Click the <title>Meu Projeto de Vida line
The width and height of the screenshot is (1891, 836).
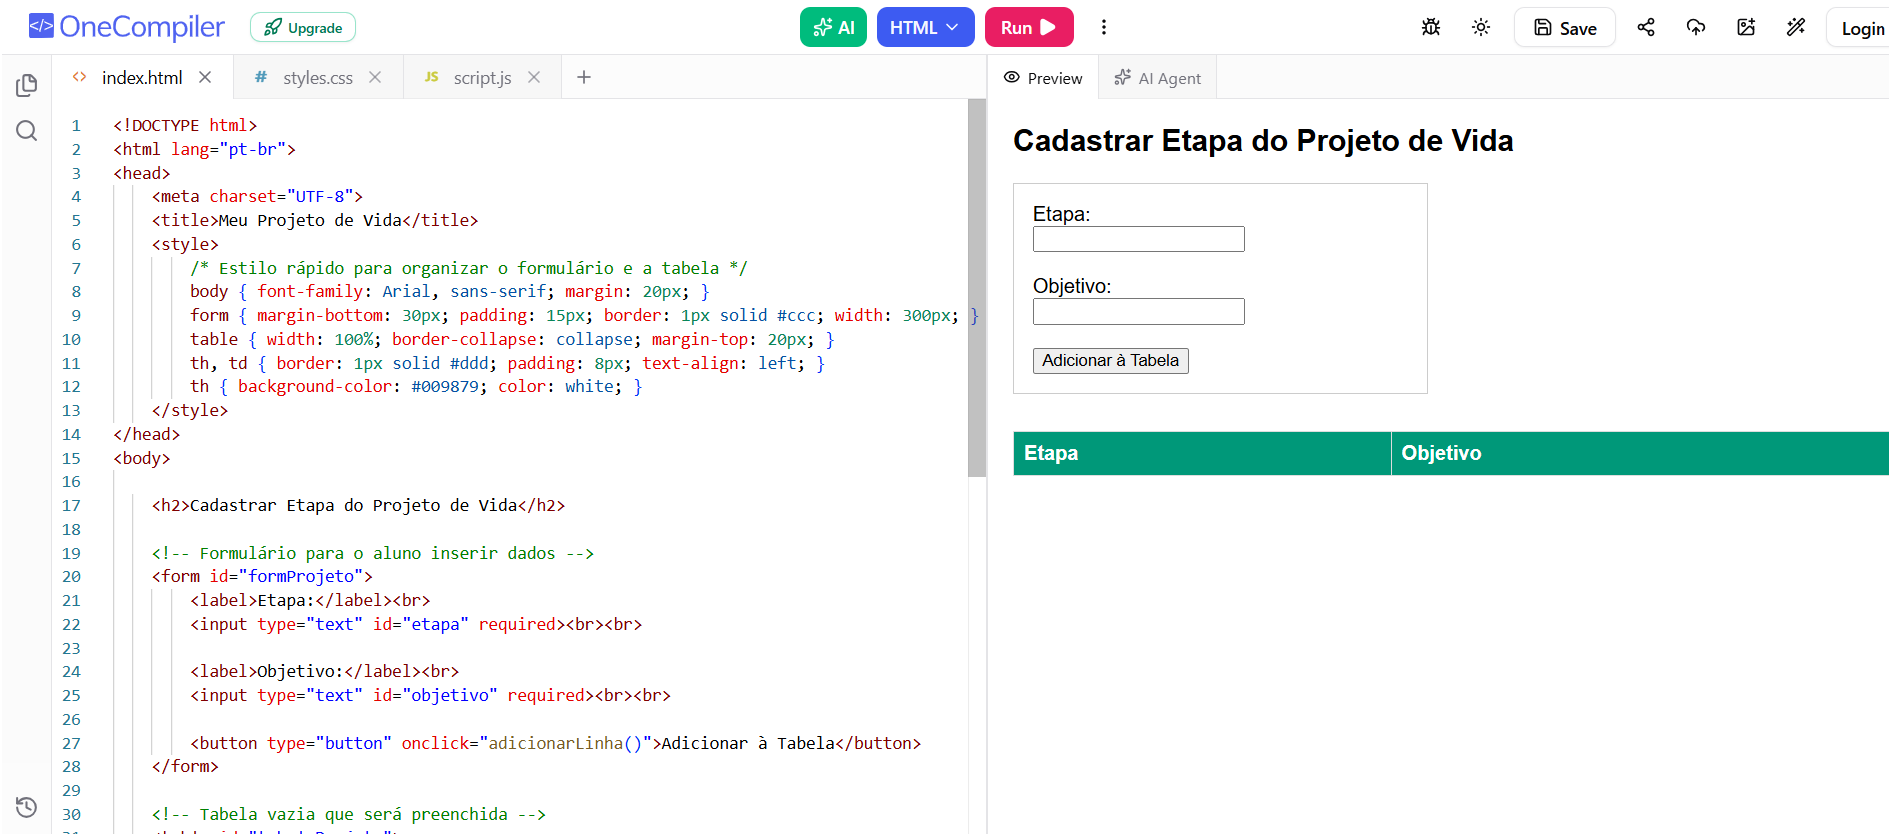pyautogui.click(x=315, y=220)
